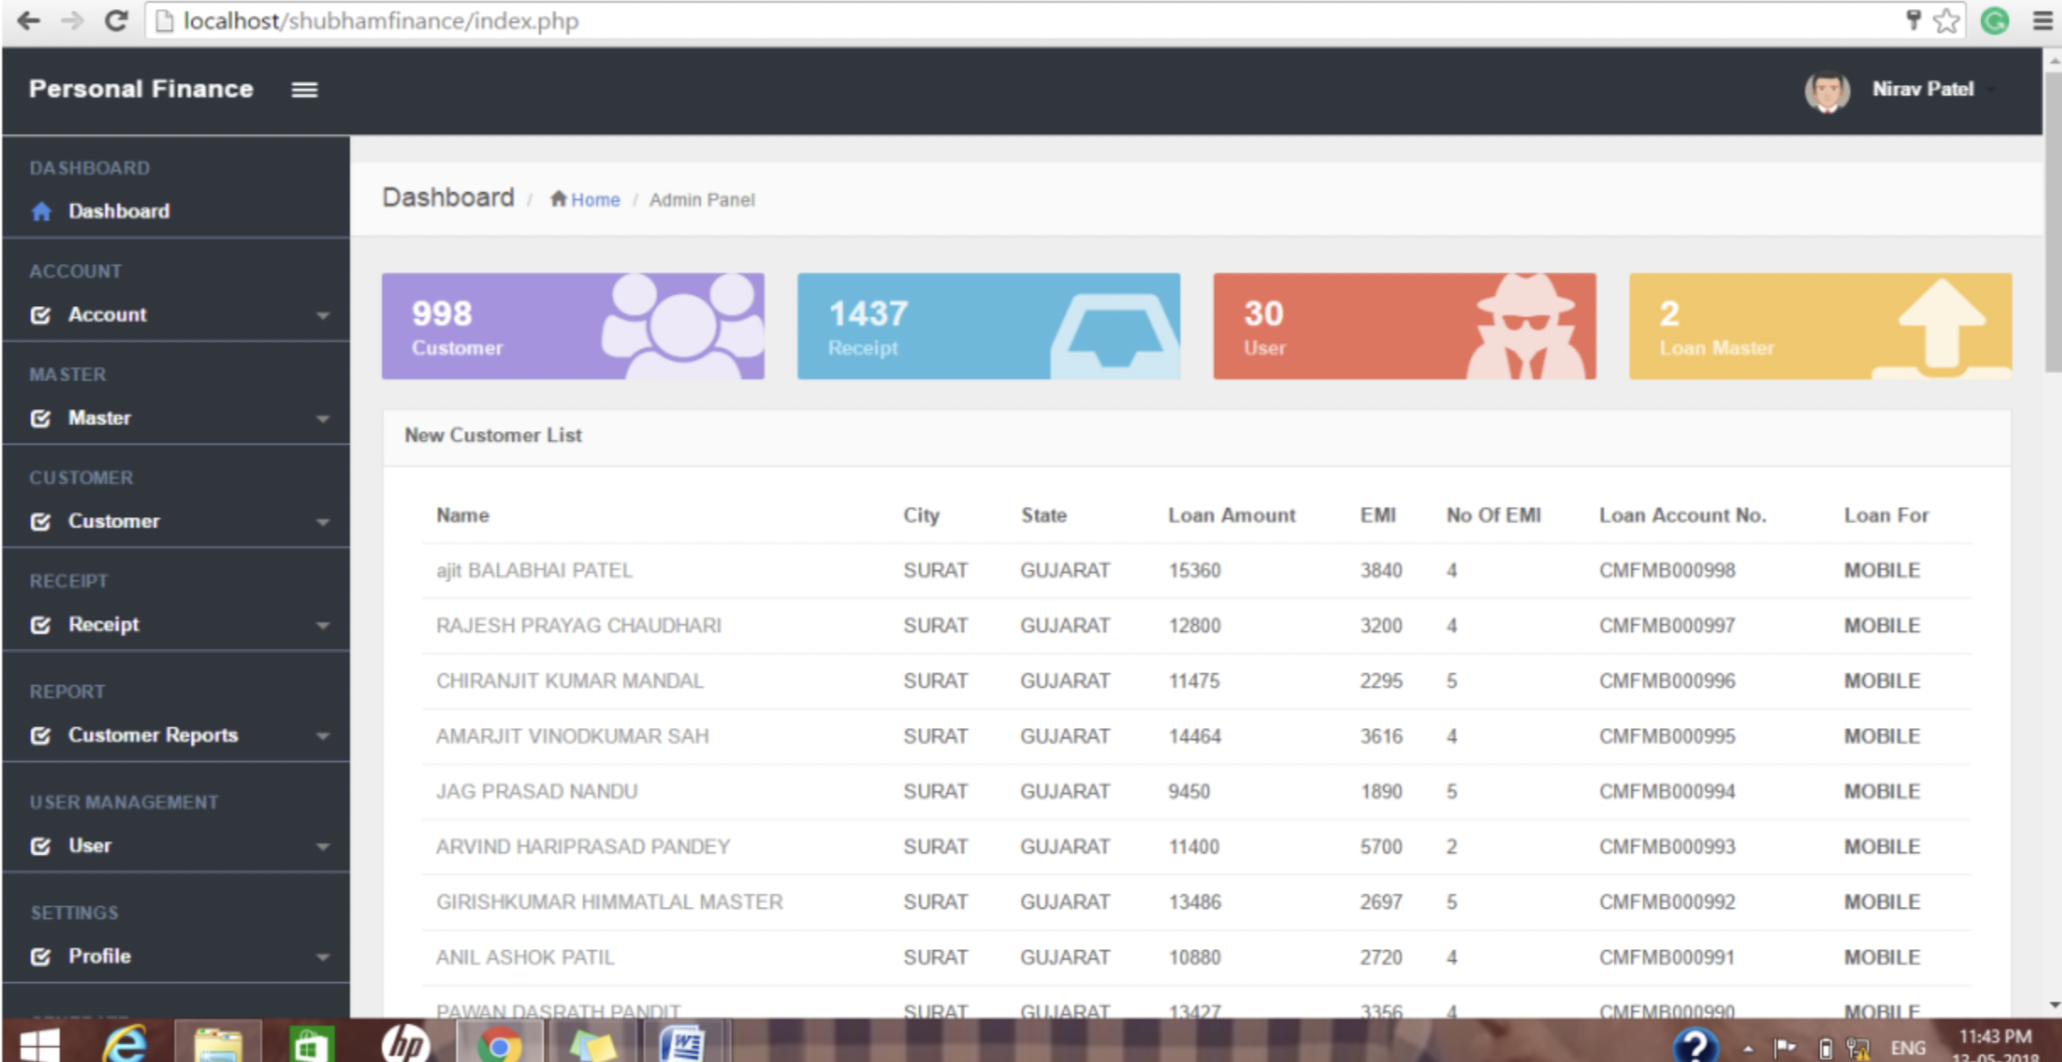Go to Dashboard in the sidebar
The width and height of the screenshot is (2062, 1062).
[x=118, y=211]
